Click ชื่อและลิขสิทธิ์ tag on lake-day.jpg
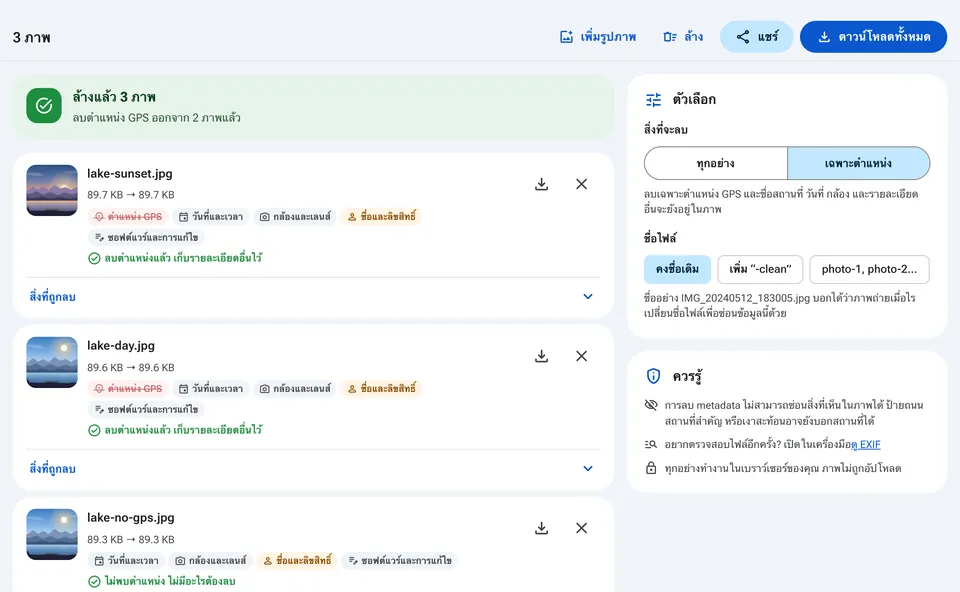 (381, 389)
